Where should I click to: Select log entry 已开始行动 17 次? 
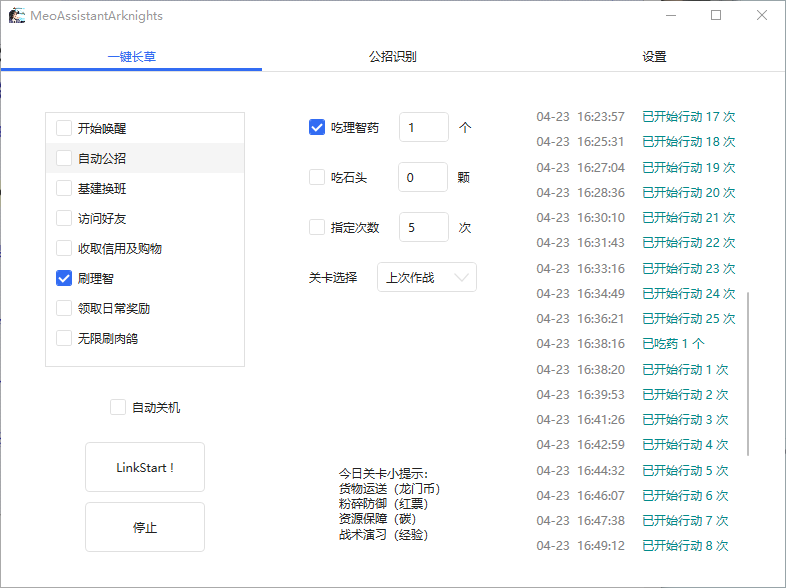[689, 117]
